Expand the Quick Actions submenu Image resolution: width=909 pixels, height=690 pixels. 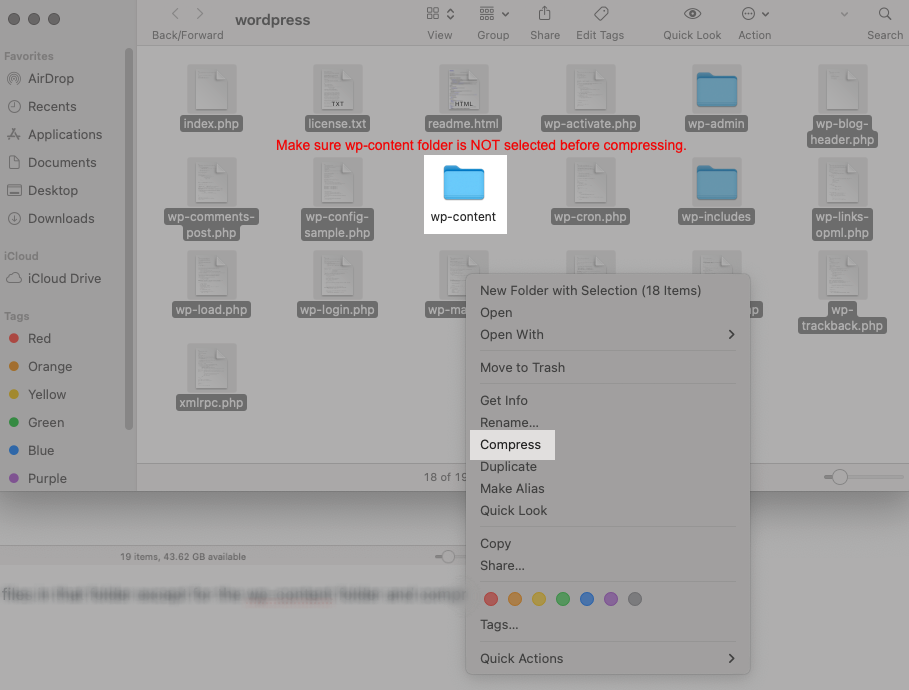pos(608,659)
